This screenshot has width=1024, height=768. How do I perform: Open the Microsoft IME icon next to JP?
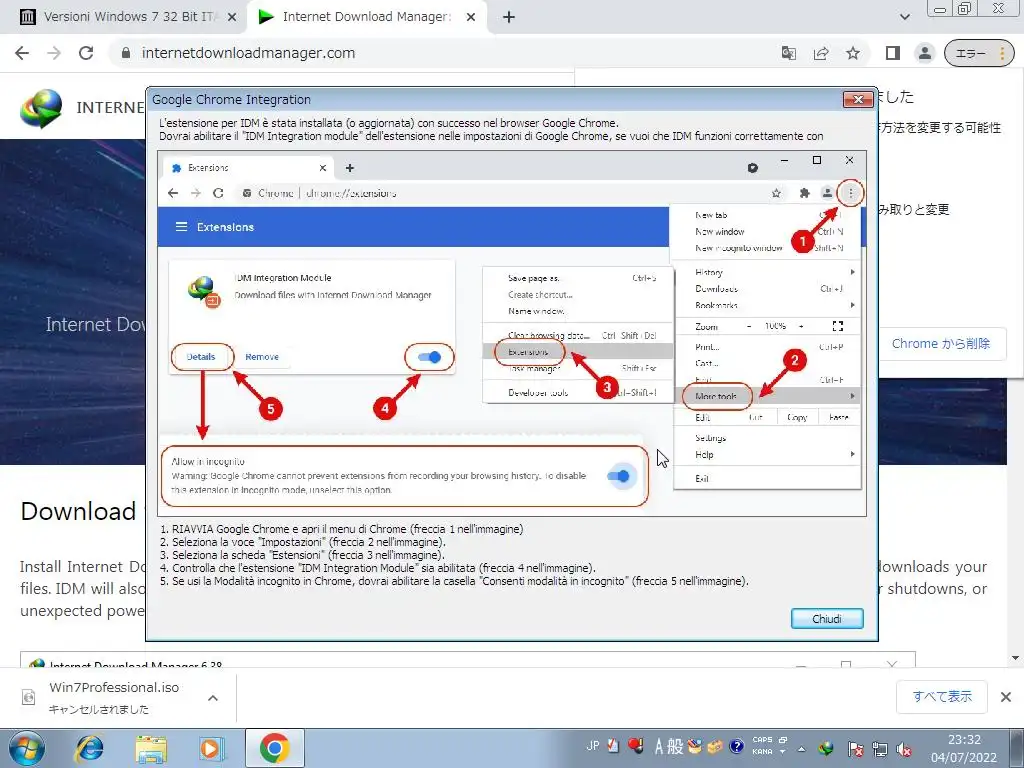tap(613, 746)
